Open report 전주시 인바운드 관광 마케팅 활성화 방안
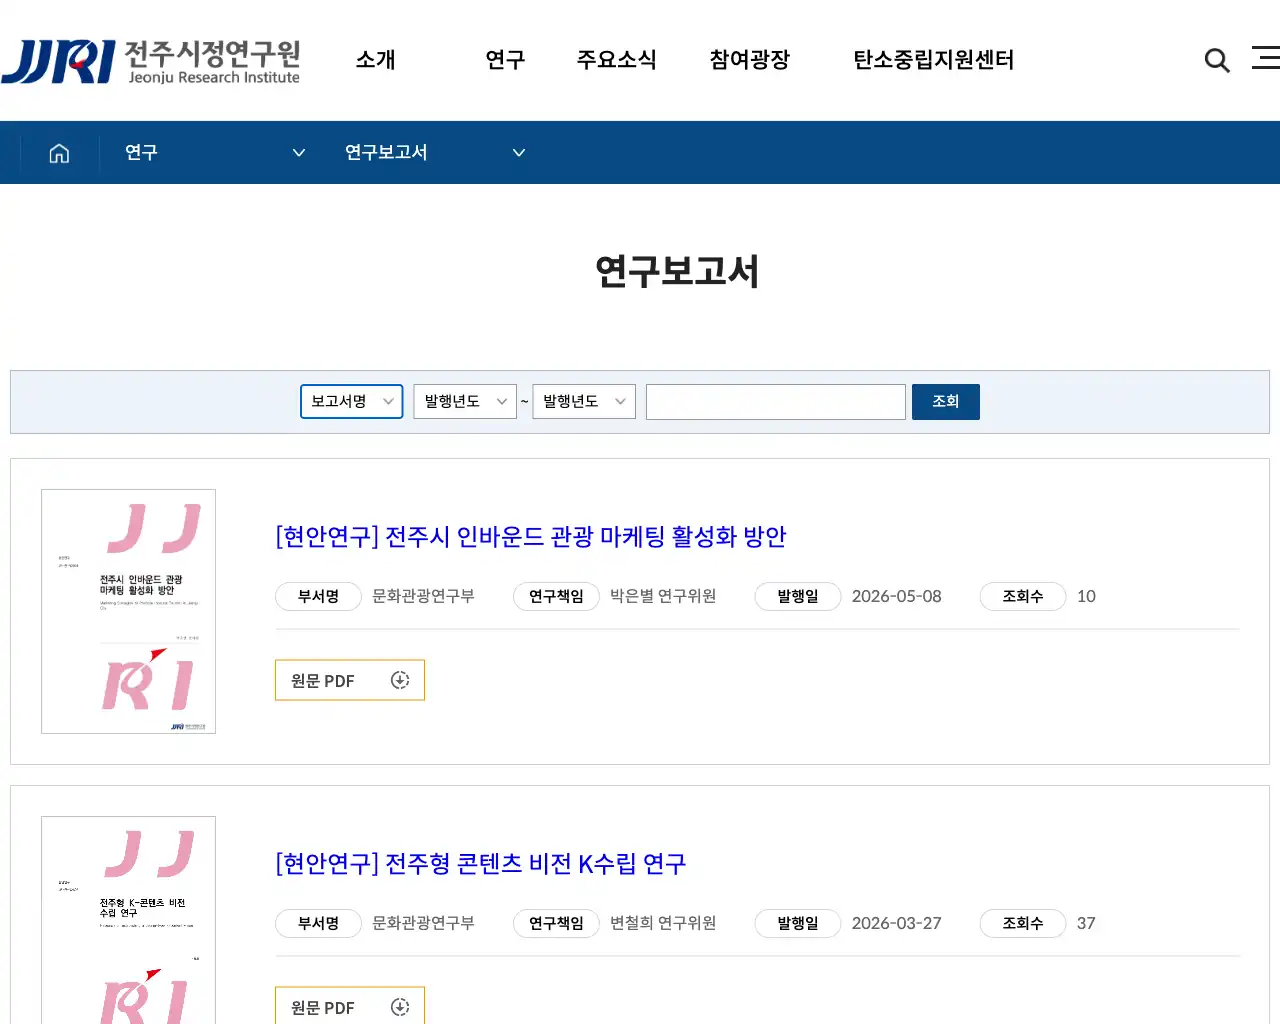Image resolution: width=1280 pixels, height=1024 pixels. tap(531, 537)
